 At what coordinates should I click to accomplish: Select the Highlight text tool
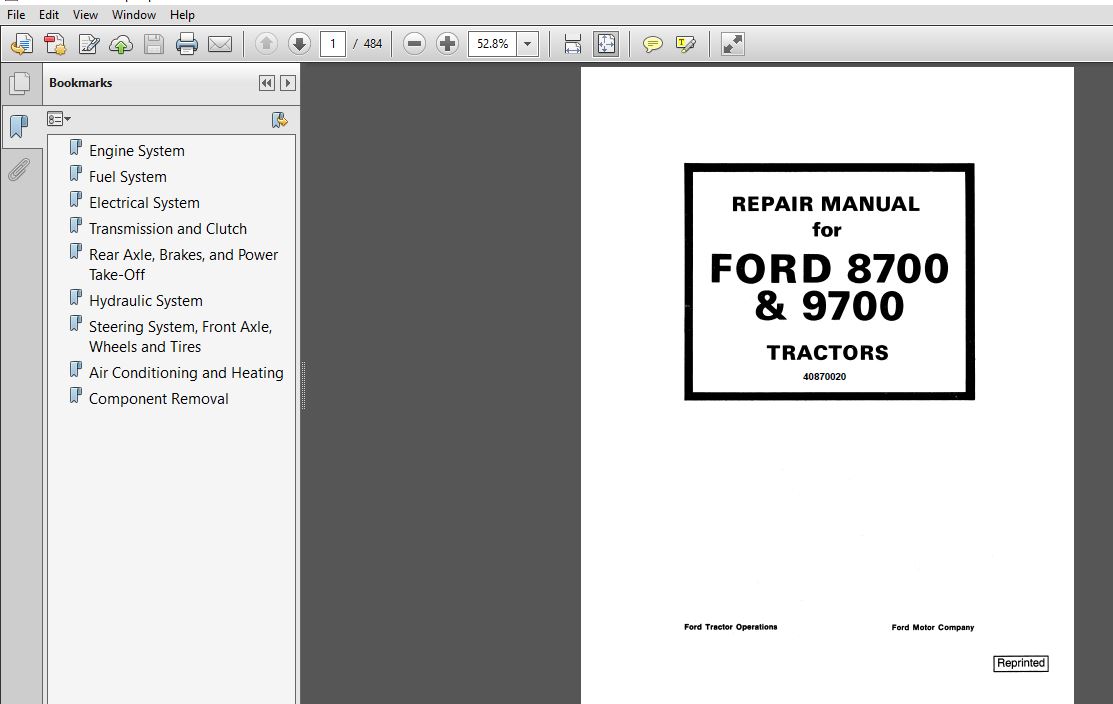click(x=686, y=44)
